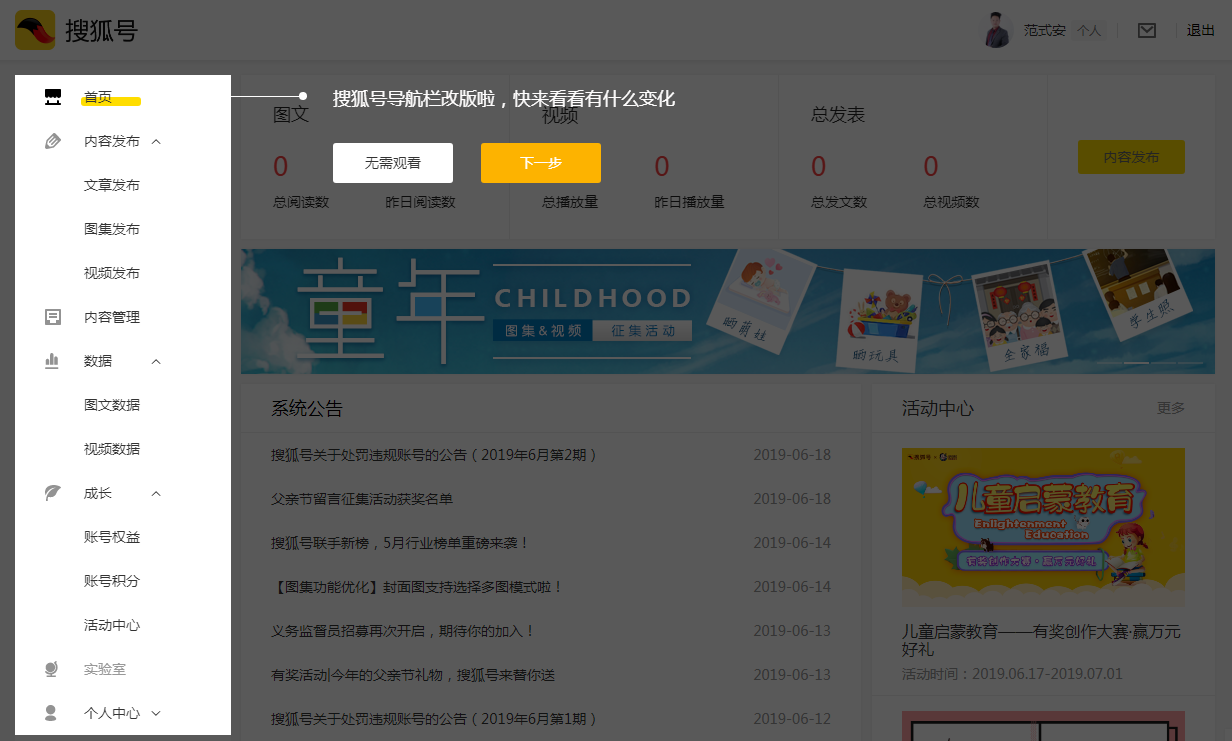Click the 儿童启蒙教育 activity thumbnail
The height and width of the screenshot is (741, 1232).
[1043, 527]
